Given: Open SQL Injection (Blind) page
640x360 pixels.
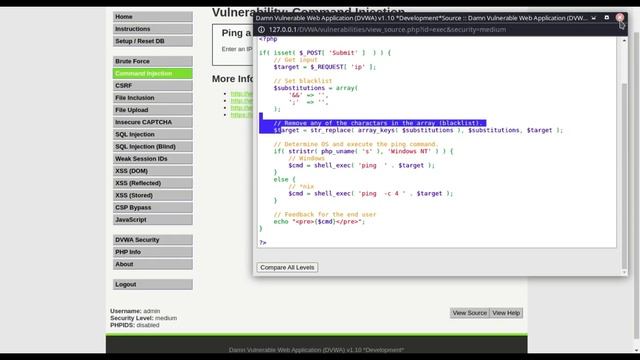Looking at the screenshot, I should coord(152,147).
